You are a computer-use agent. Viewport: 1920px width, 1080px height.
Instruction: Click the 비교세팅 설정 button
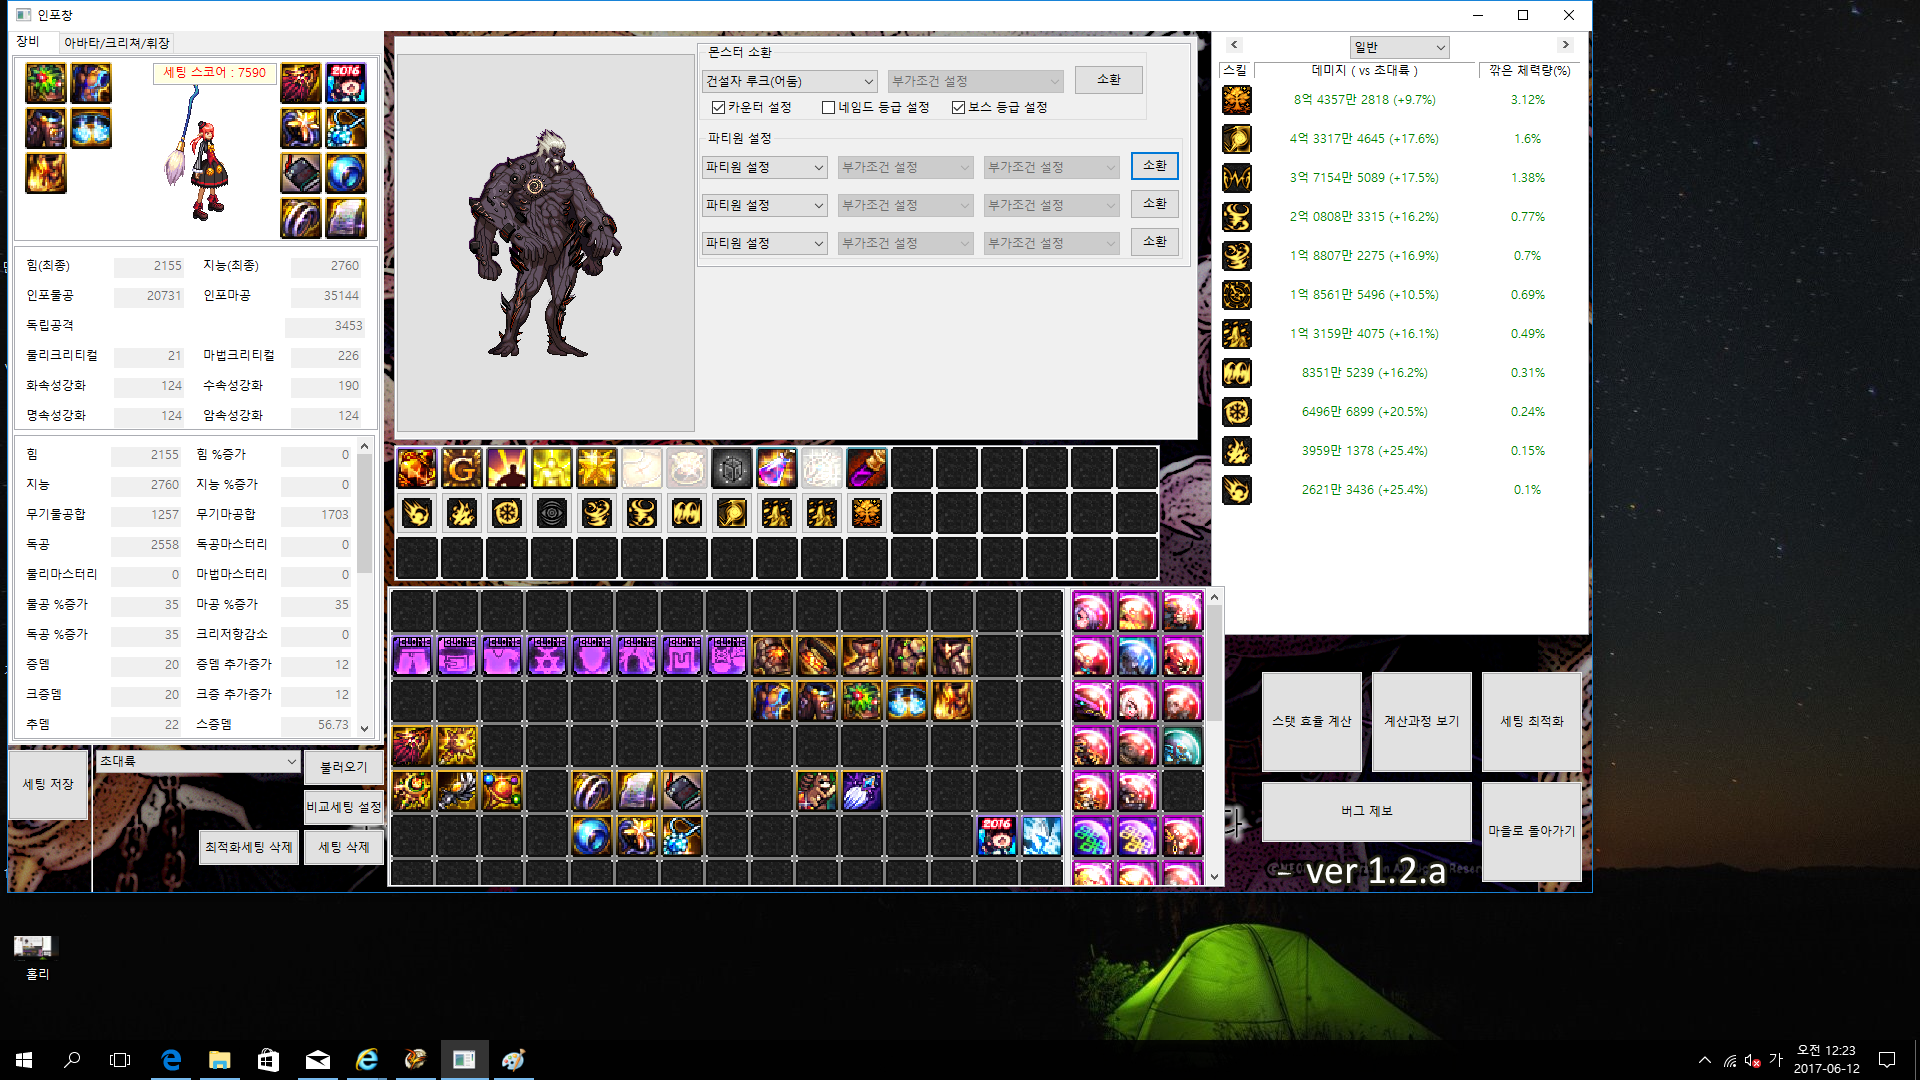(x=343, y=807)
